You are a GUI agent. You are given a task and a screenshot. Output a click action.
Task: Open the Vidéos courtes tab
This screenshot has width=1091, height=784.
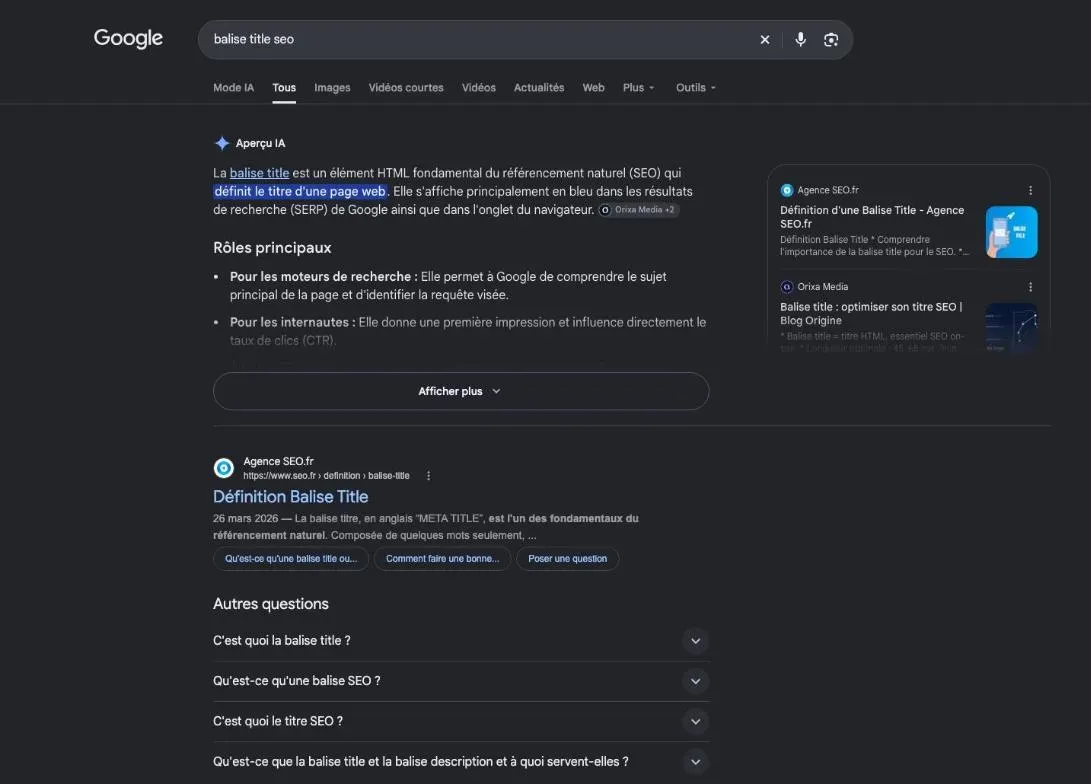tap(406, 88)
